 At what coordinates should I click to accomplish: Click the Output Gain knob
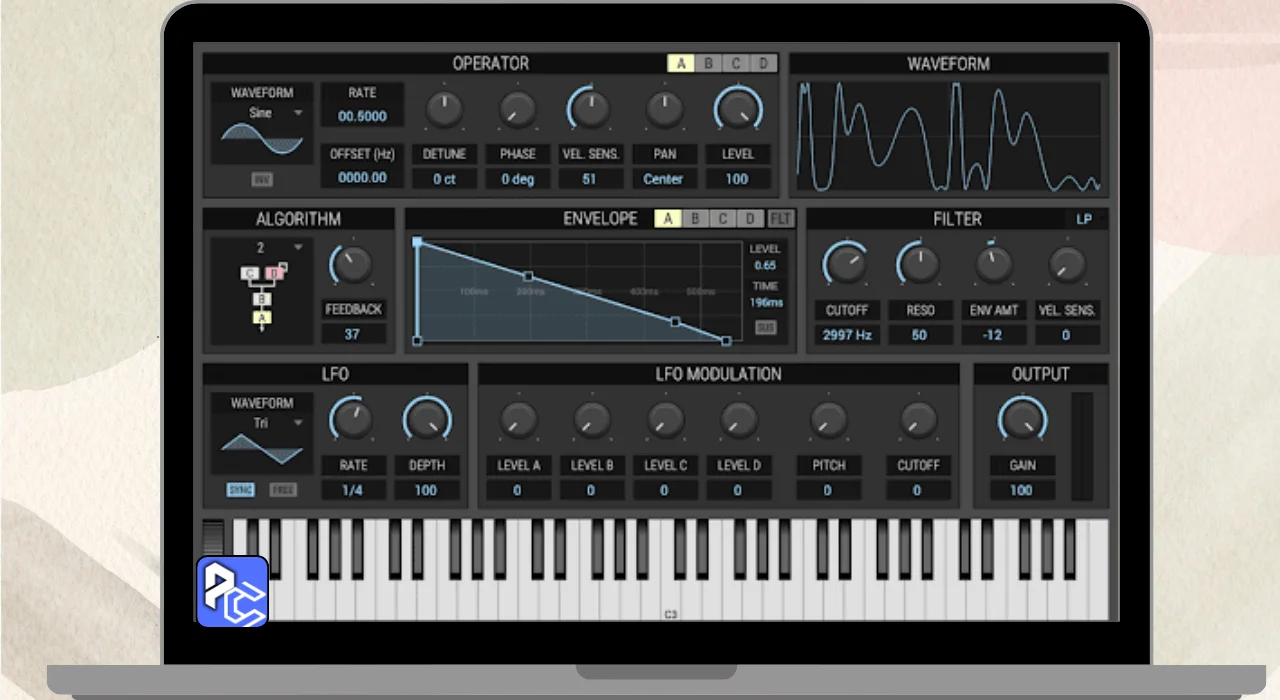coord(1022,419)
